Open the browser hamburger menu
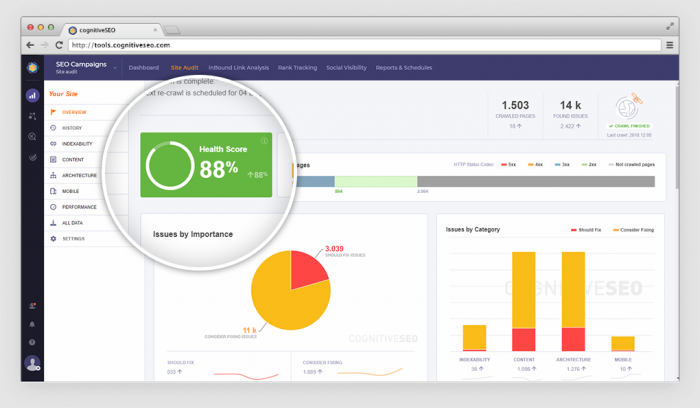This screenshot has height=408, width=700. pyautogui.click(x=670, y=45)
